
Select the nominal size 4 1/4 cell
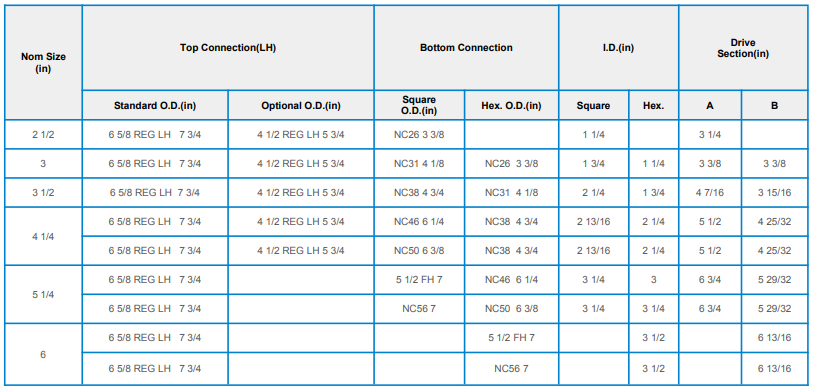tap(43, 236)
